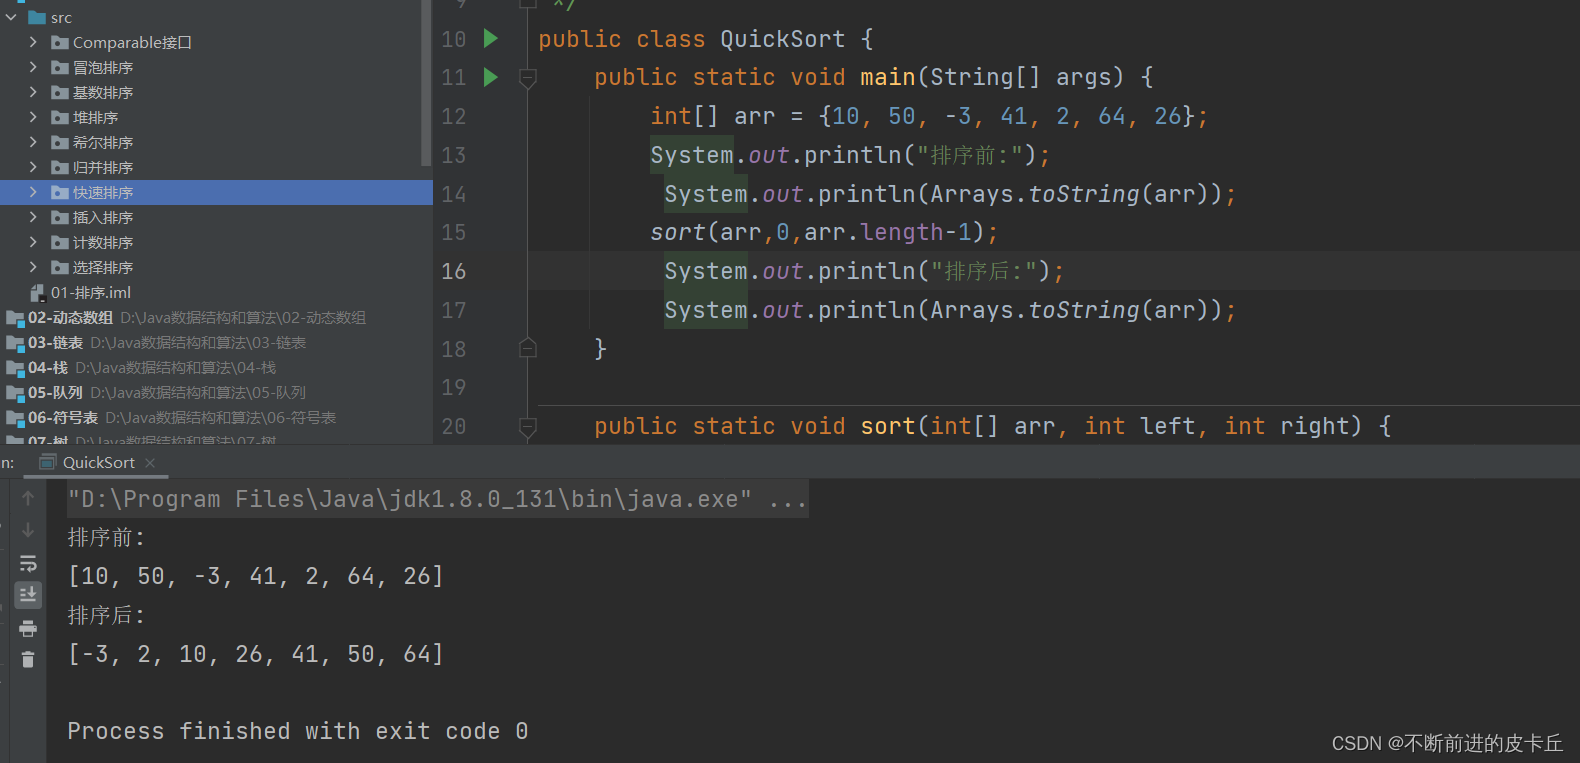Expand the 选择排序 package chevron

click(33, 267)
